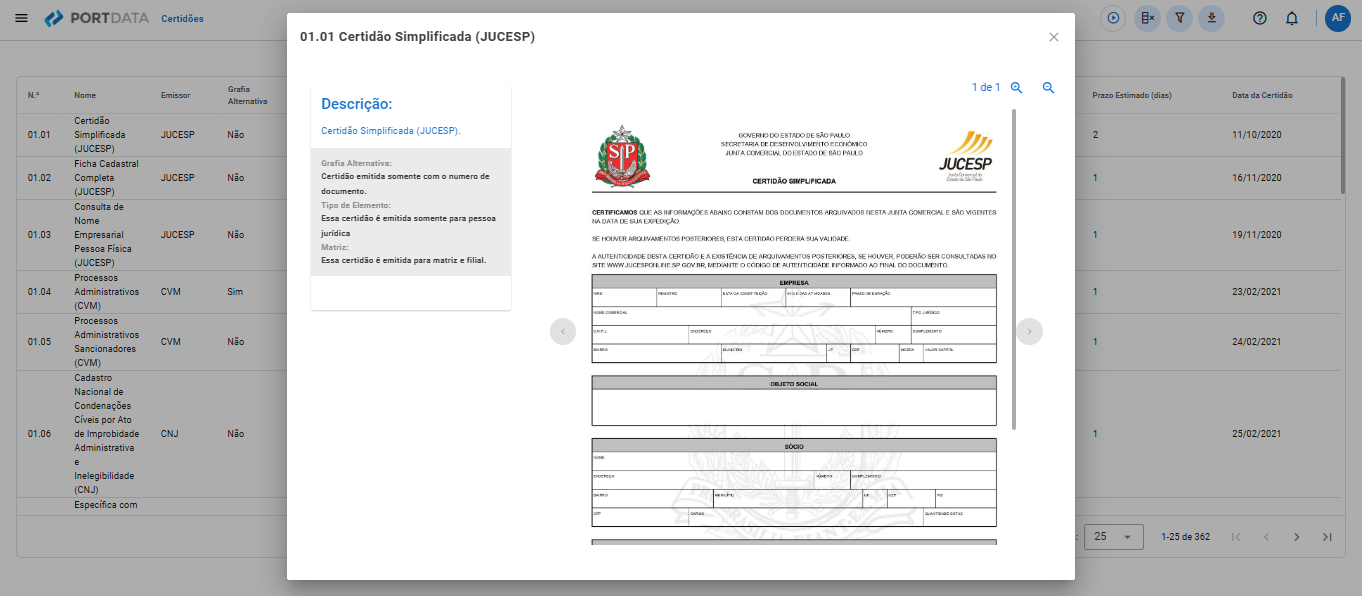Sort by the 'N.º' column header
The width and height of the screenshot is (1365, 596).
pos(34,96)
